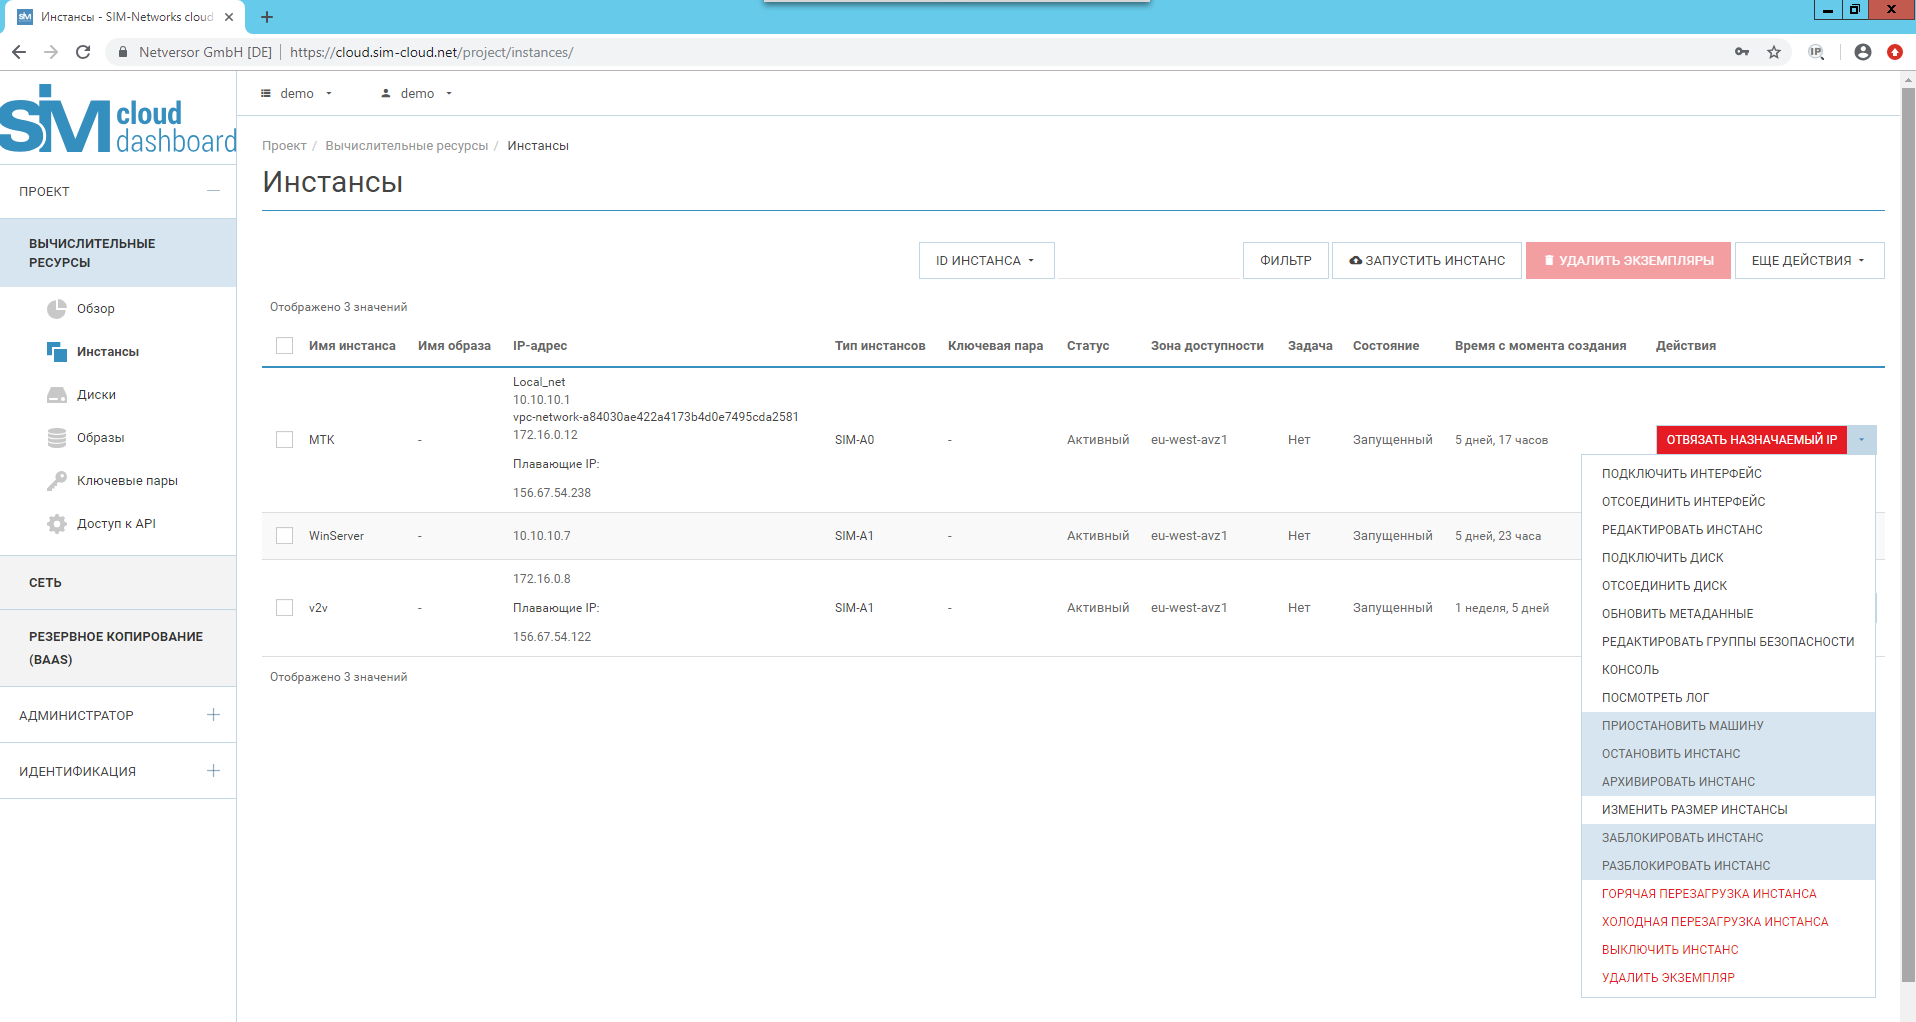Choose РЕДАКТИРОВАТЬ ИНСТАНС menu entry
The width and height of the screenshot is (1916, 1022).
[x=1728, y=530]
